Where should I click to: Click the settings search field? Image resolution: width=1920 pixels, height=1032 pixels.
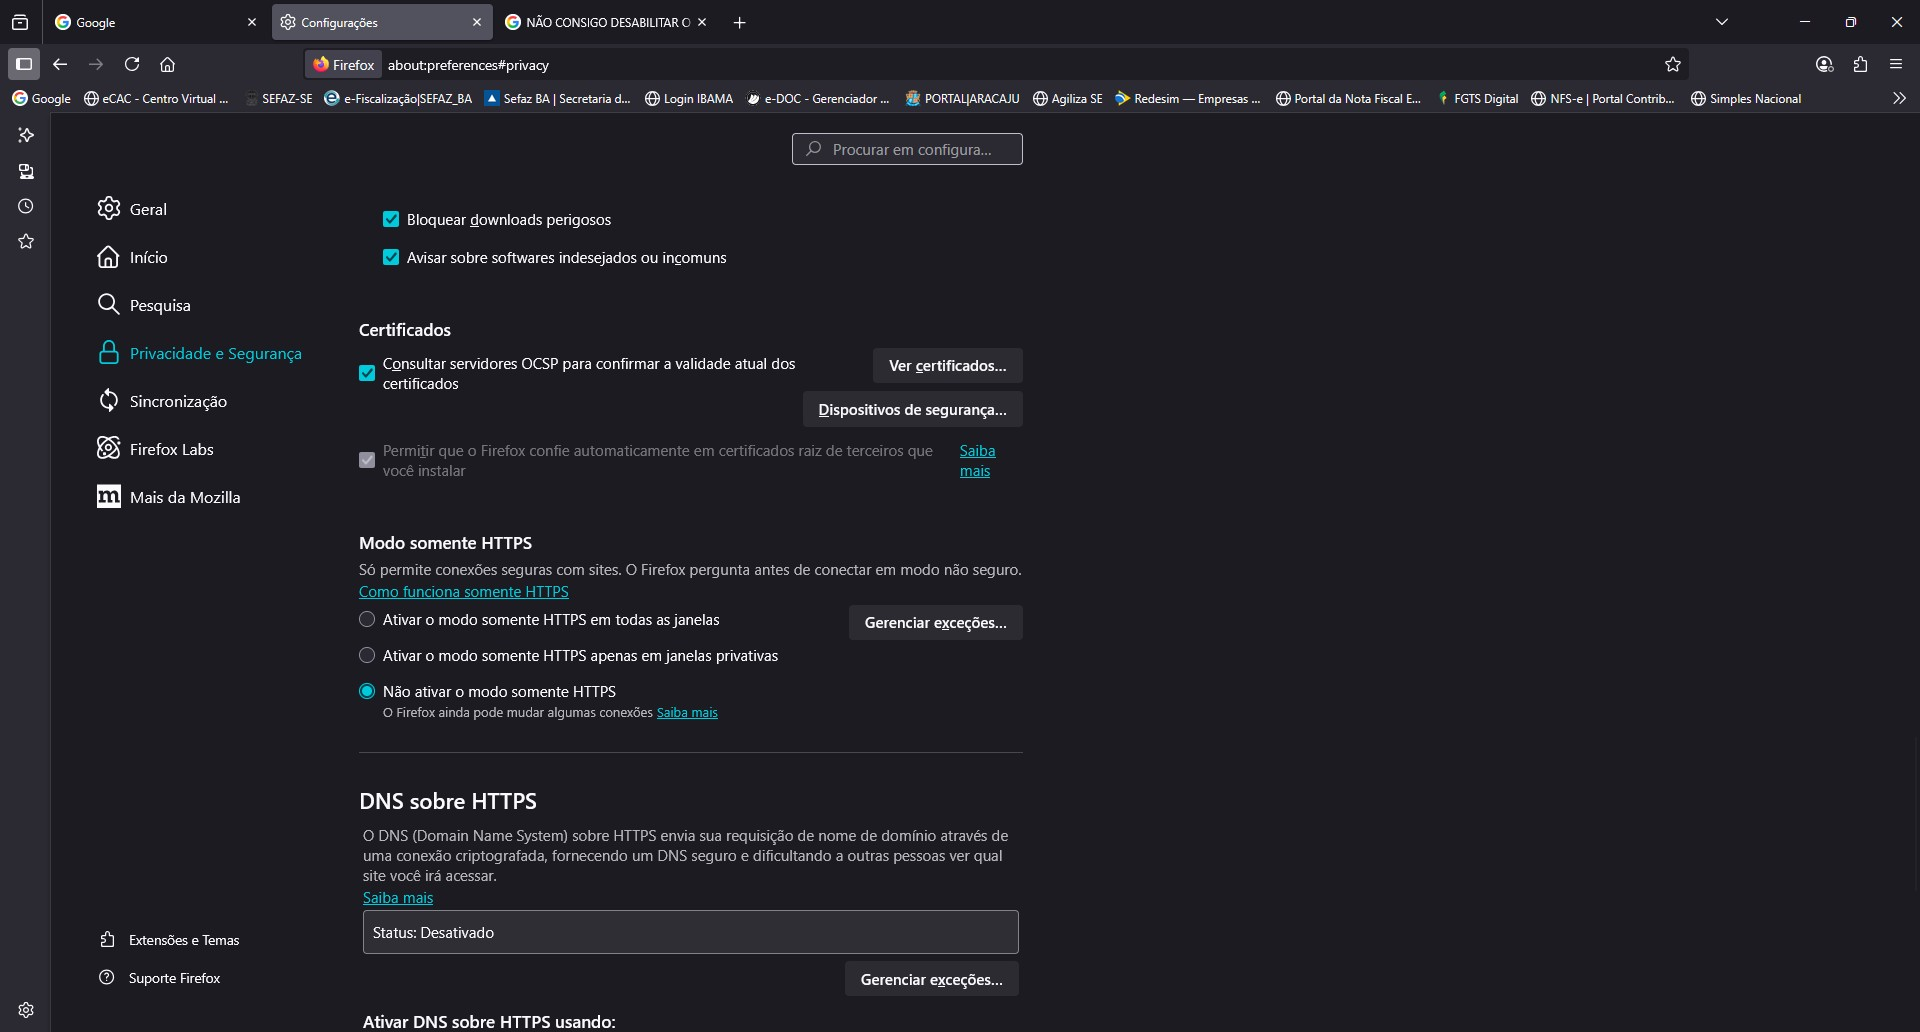coord(907,149)
